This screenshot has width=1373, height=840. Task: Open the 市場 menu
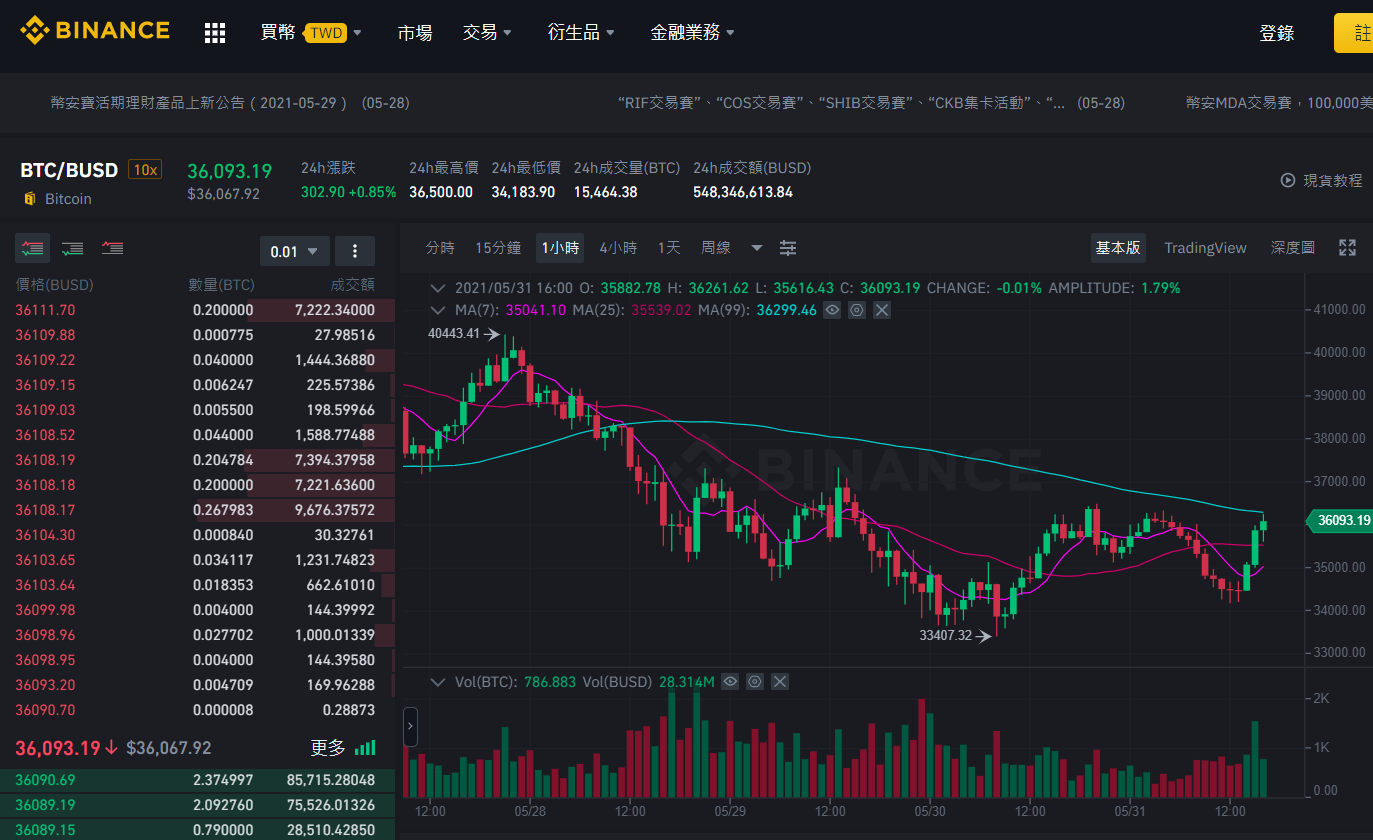[415, 33]
